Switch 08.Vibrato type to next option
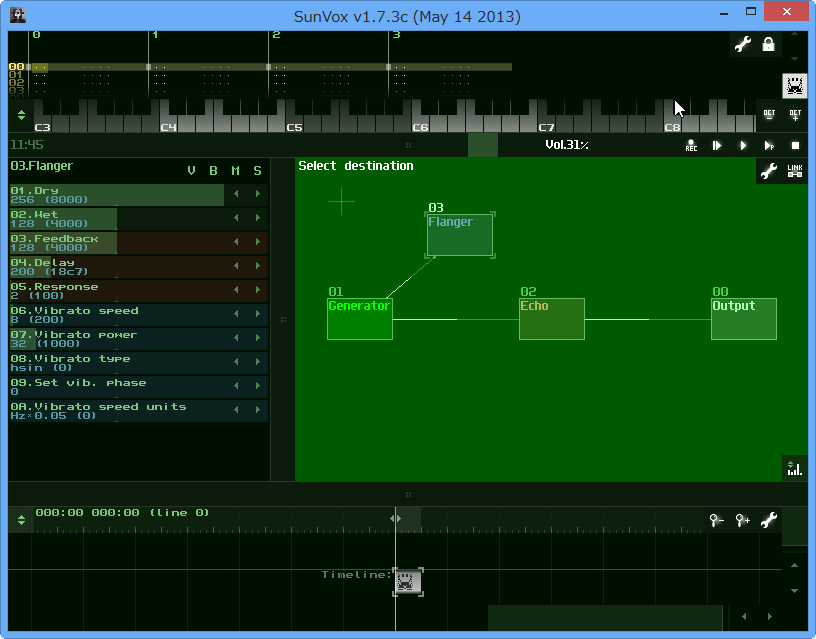Viewport: 816px width, 639px height. [258, 361]
